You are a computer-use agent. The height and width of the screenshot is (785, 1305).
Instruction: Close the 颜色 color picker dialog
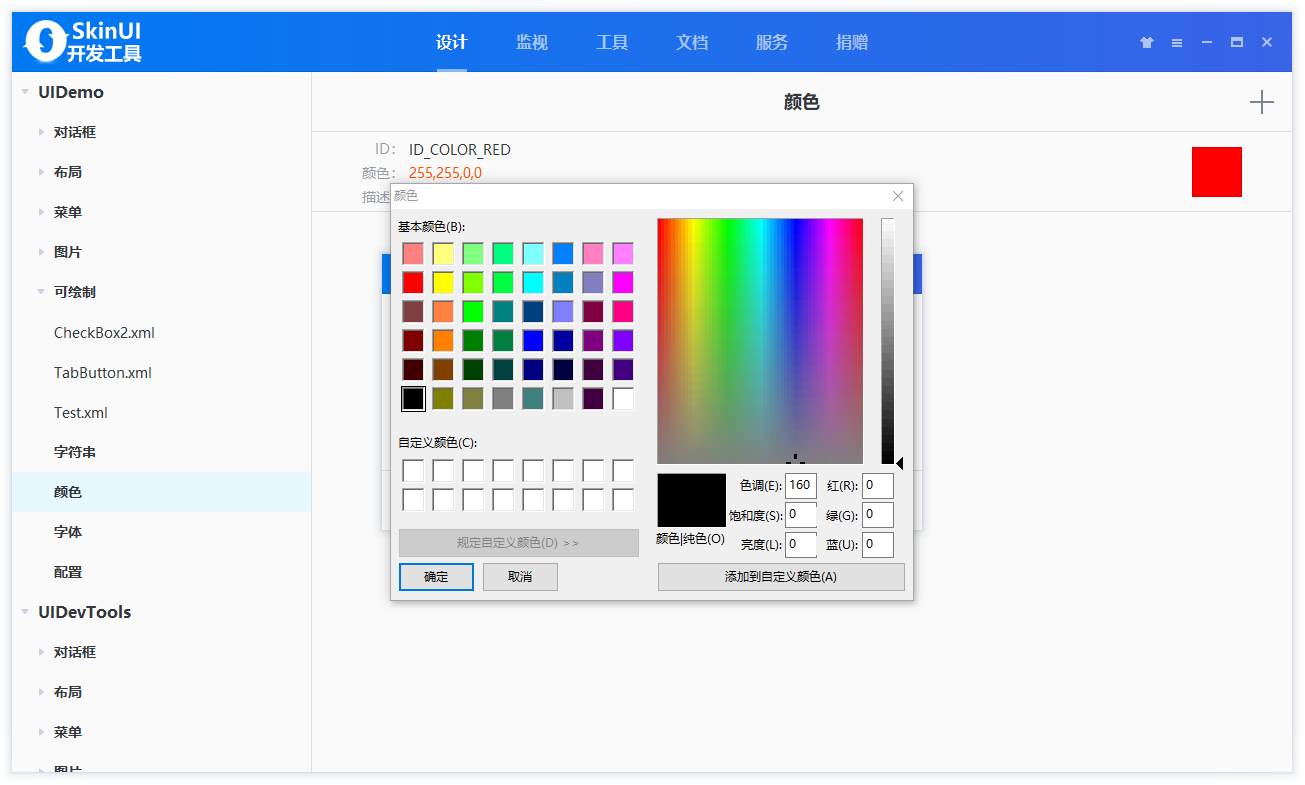click(x=898, y=196)
